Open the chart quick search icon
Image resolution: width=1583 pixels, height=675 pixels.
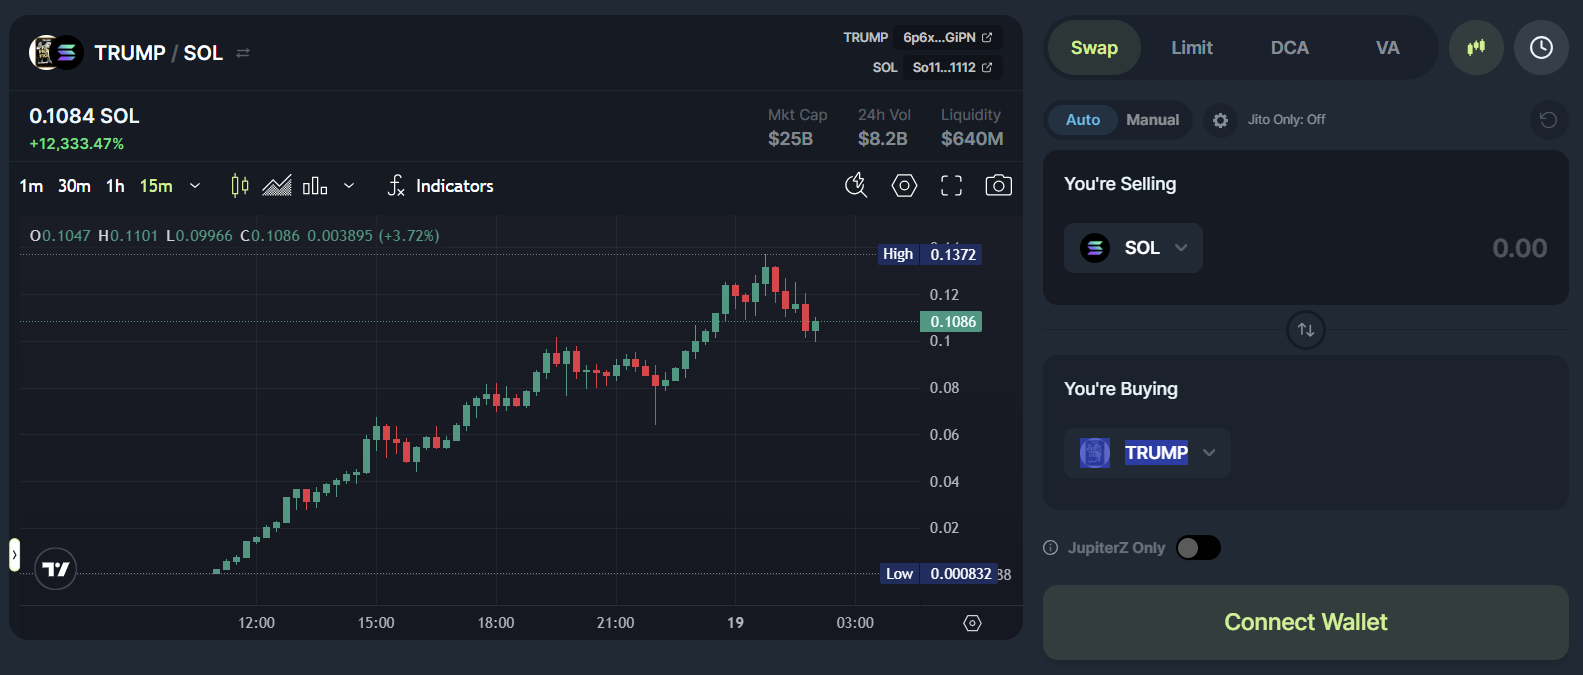pos(856,185)
